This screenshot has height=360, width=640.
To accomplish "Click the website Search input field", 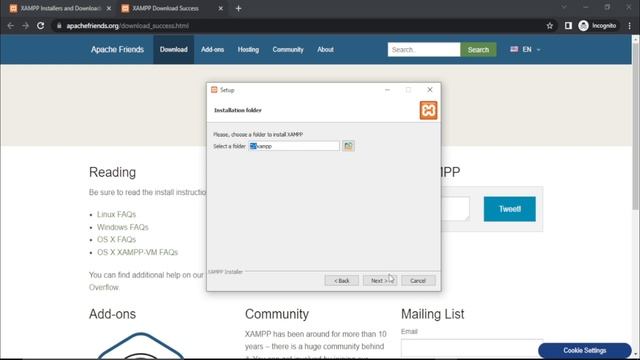I will (424, 49).
